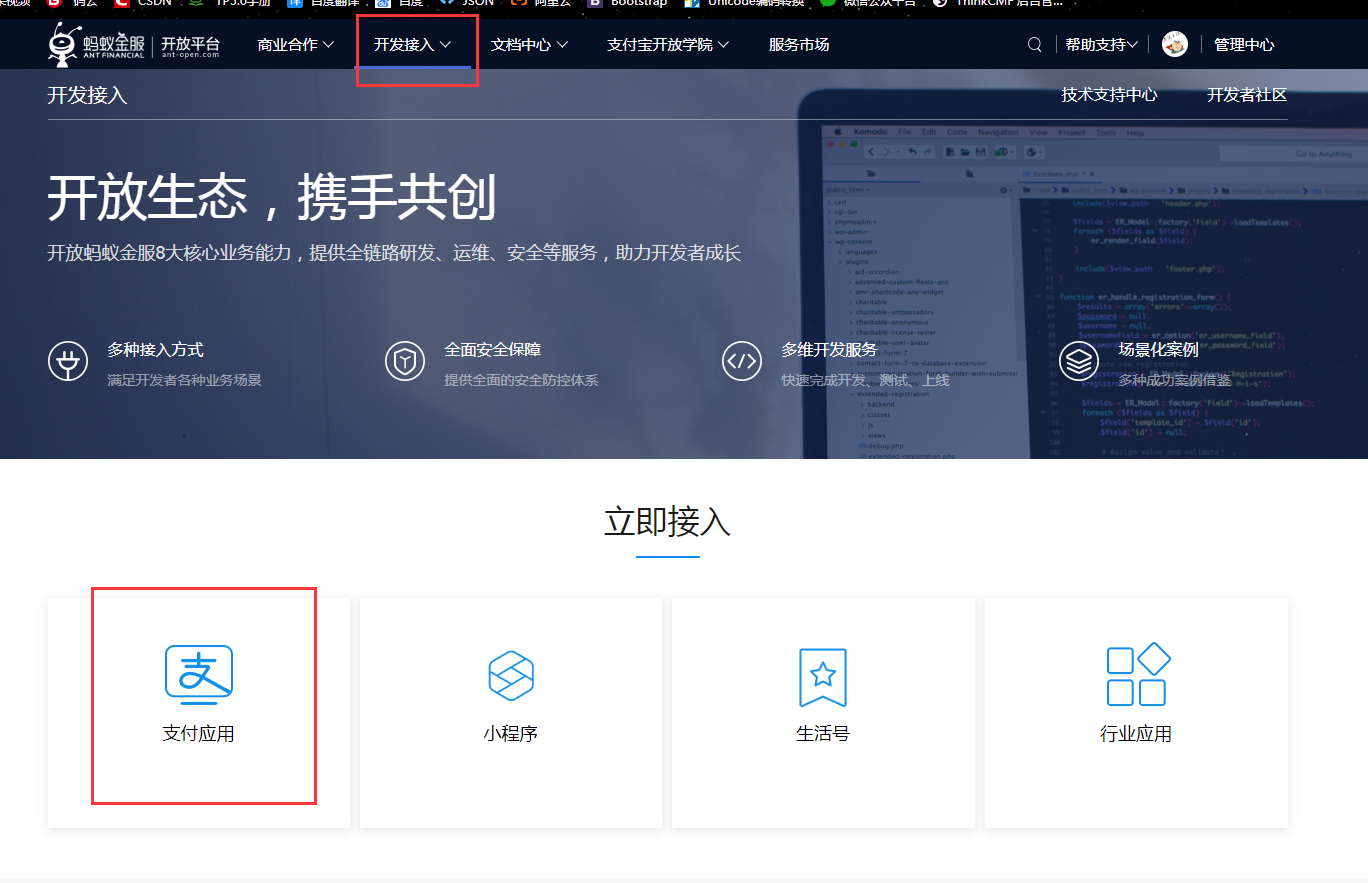
Task: Open 管理中心
Action: point(1244,45)
